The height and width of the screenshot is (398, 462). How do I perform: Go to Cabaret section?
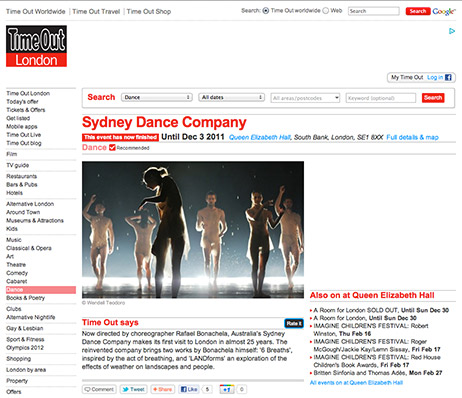(17, 281)
